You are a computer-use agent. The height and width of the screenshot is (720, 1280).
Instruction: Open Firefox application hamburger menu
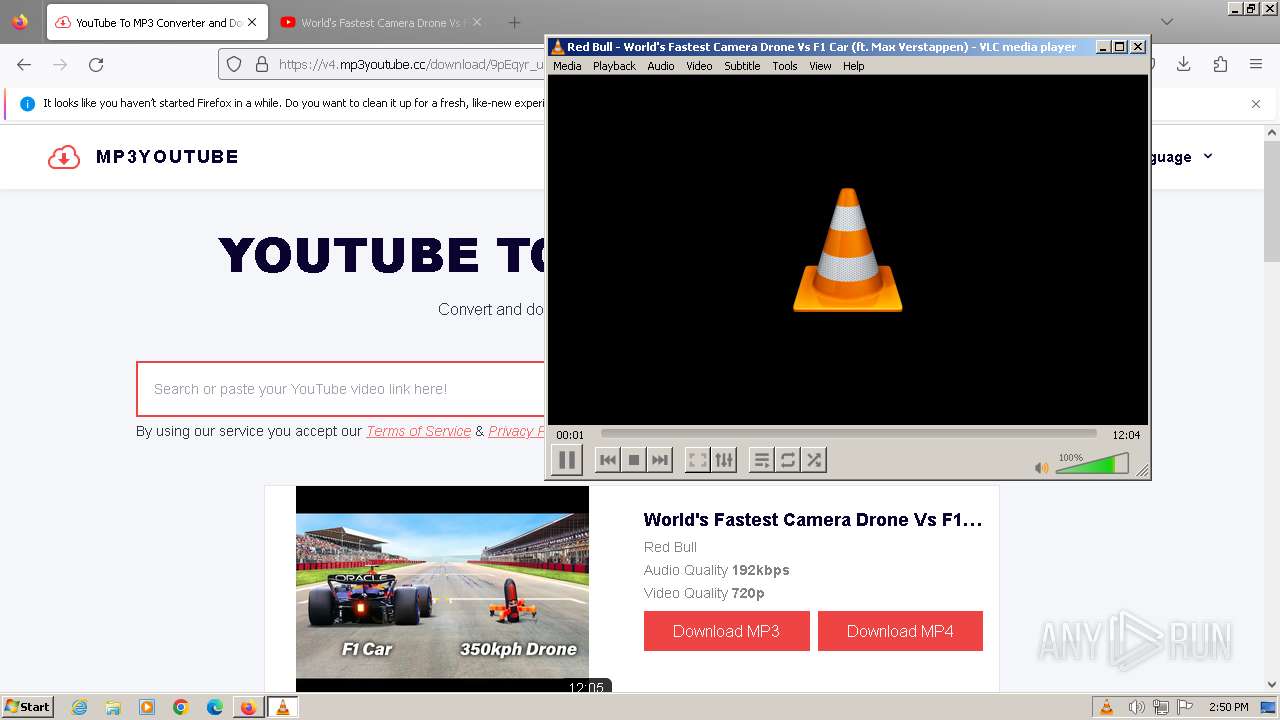(x=1256, y=64)
